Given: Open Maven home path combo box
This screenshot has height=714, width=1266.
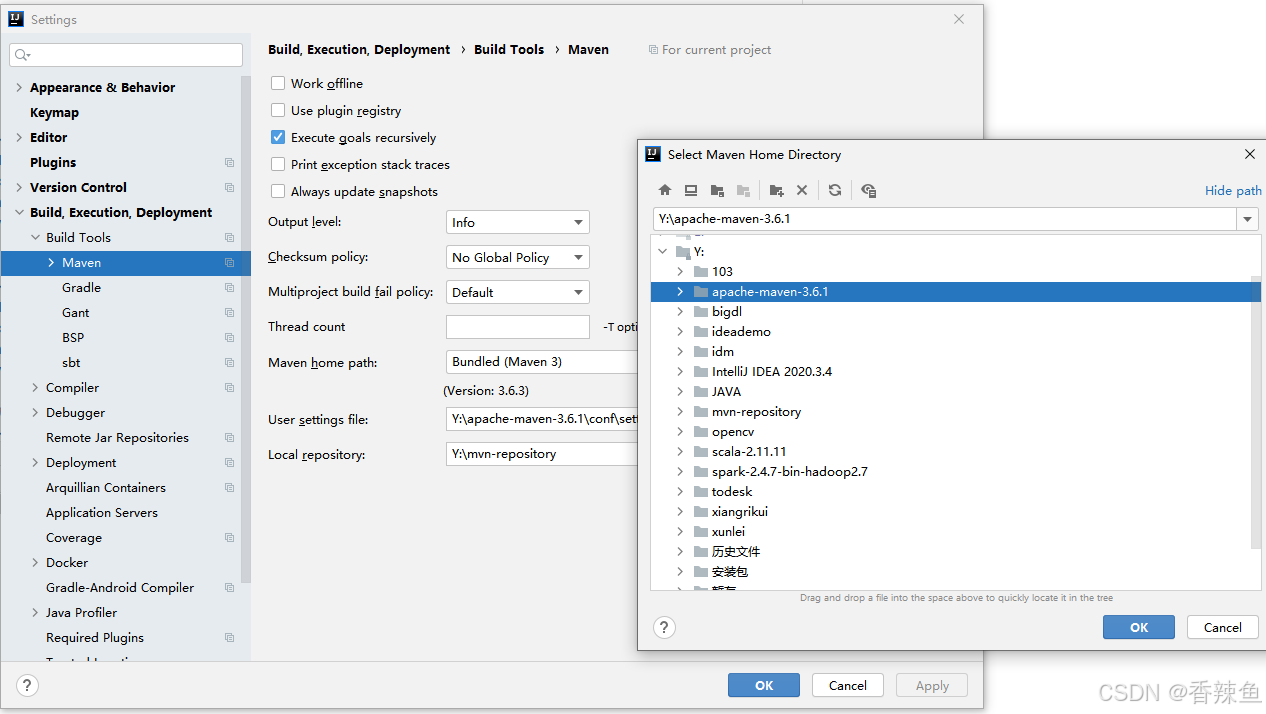Looking at the screenshot, I should 542,361.
